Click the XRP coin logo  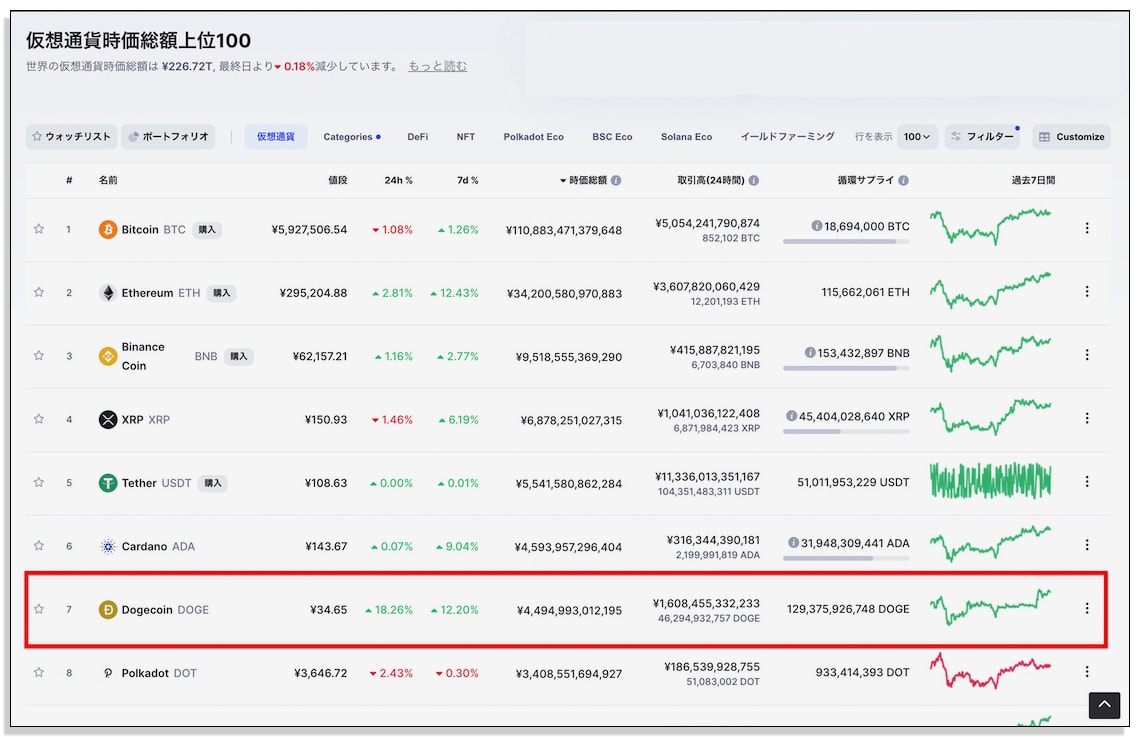coord(108,419)
